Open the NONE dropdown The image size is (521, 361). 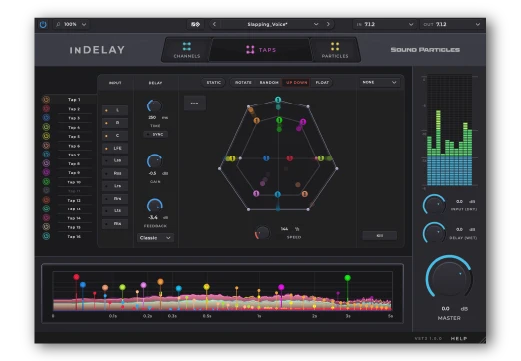point(379,82)
